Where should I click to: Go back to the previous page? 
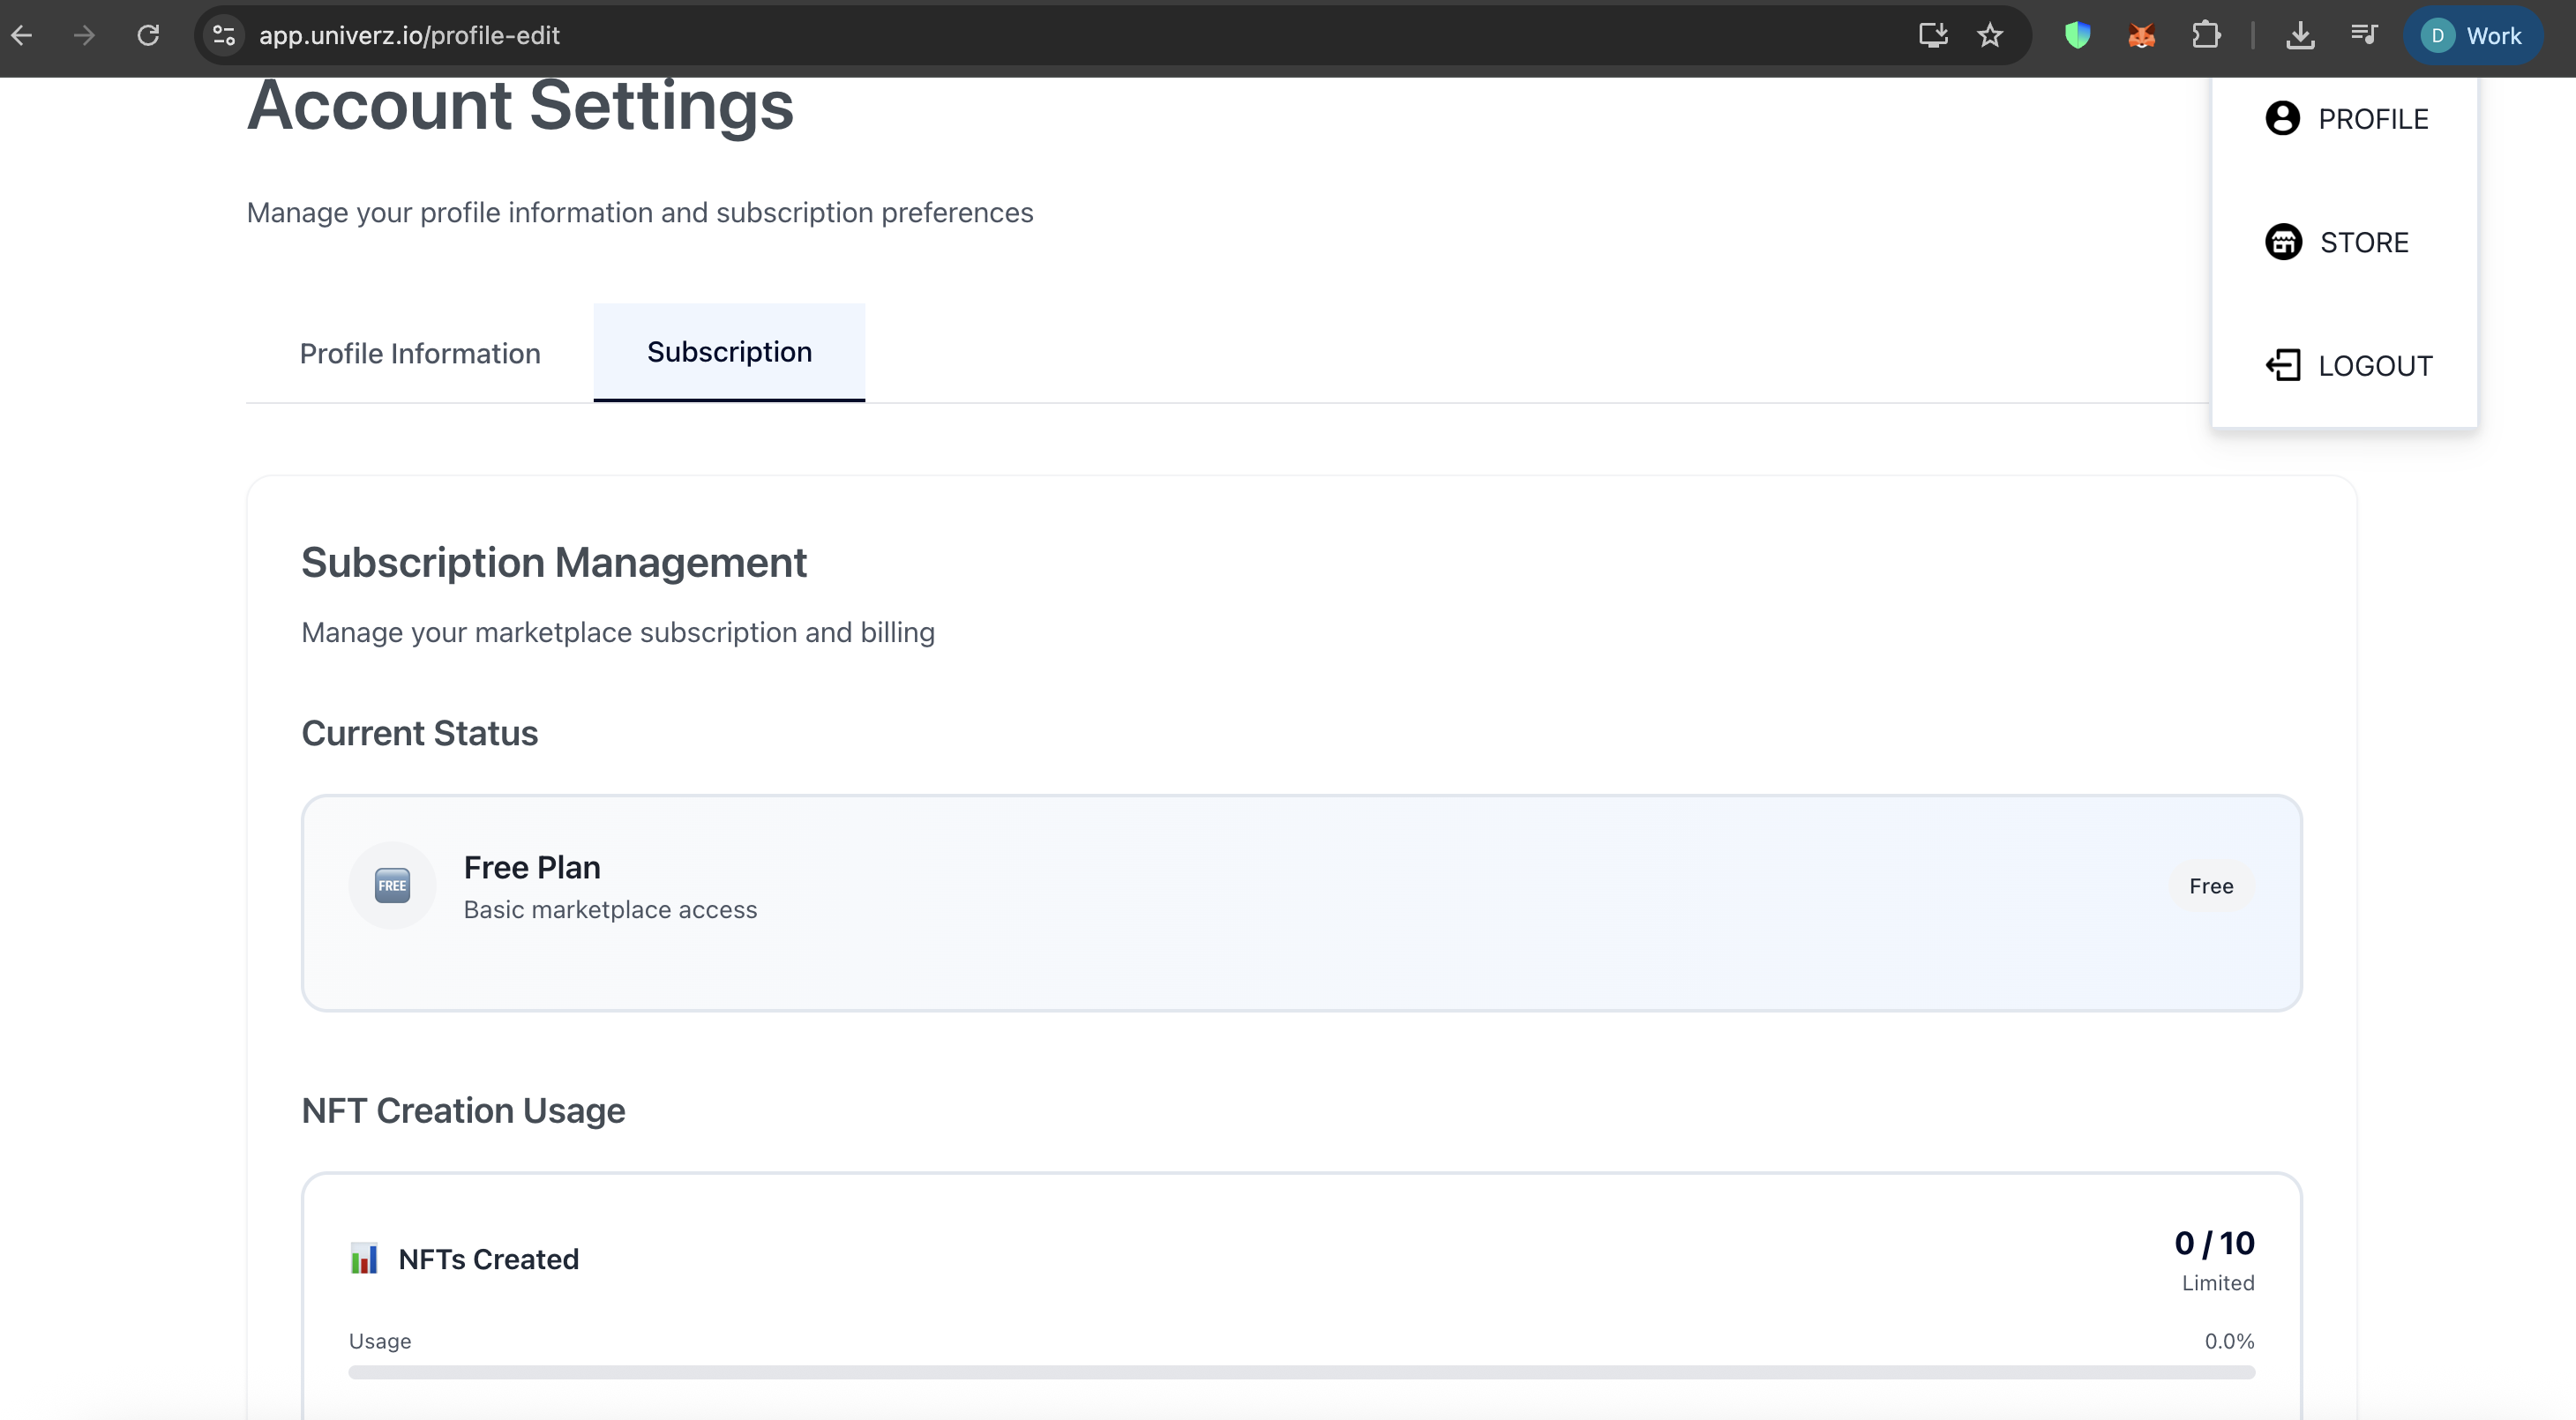point(22,36)
